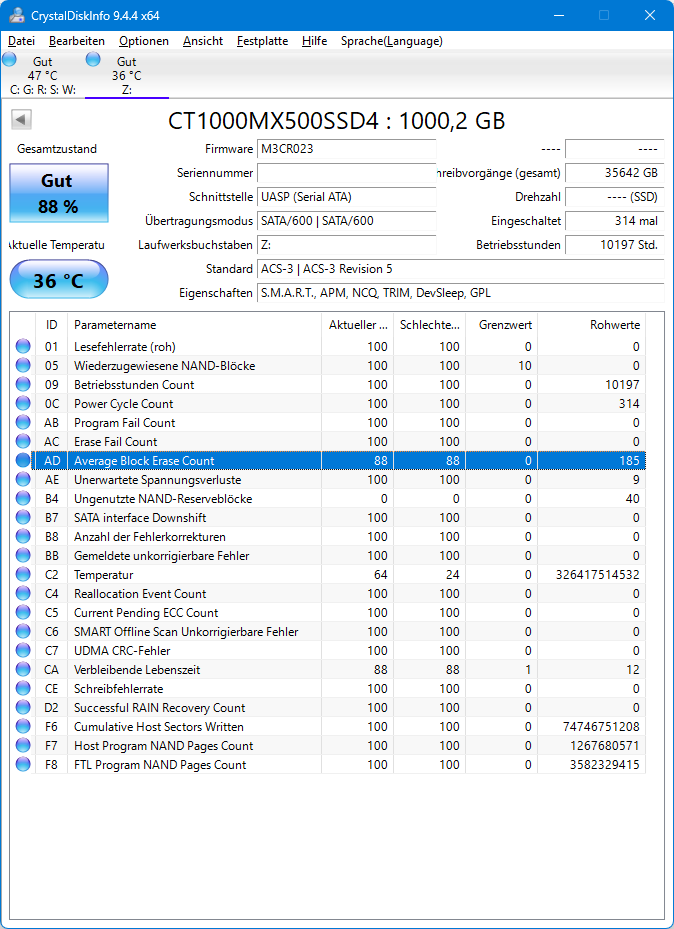Open the Festplatte menu
This screenshot has width=674, height=929.
(x=262, y=41)
